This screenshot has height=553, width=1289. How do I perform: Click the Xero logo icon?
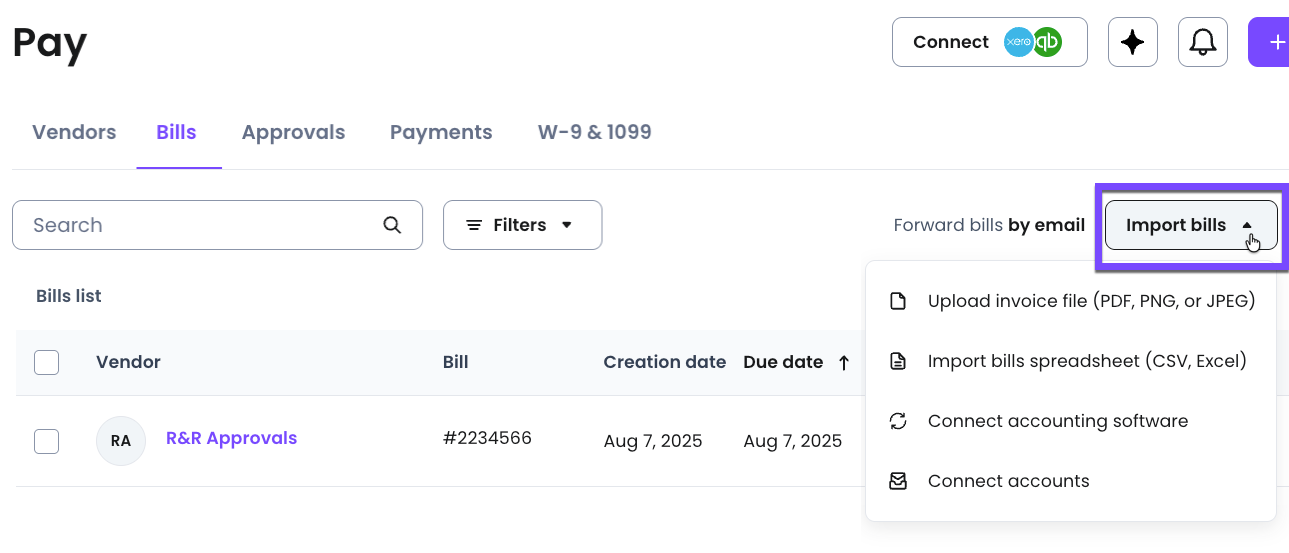pyautogui.click(x=1018, y=42)
